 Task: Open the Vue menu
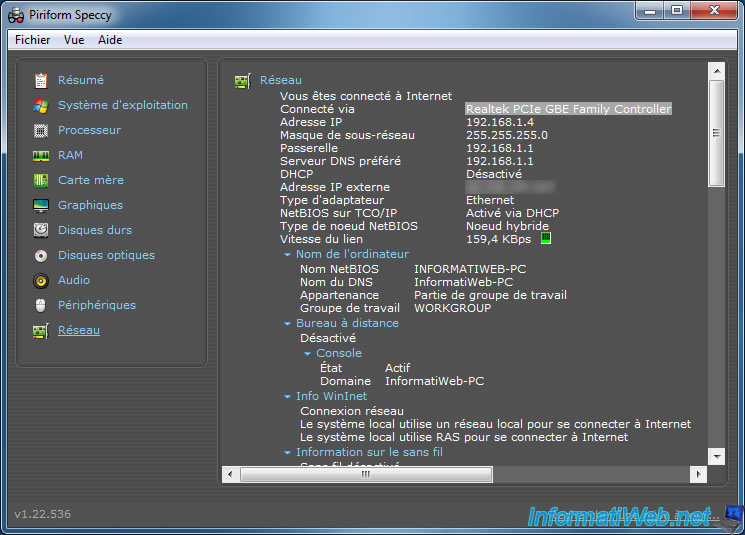pos(74,40)
